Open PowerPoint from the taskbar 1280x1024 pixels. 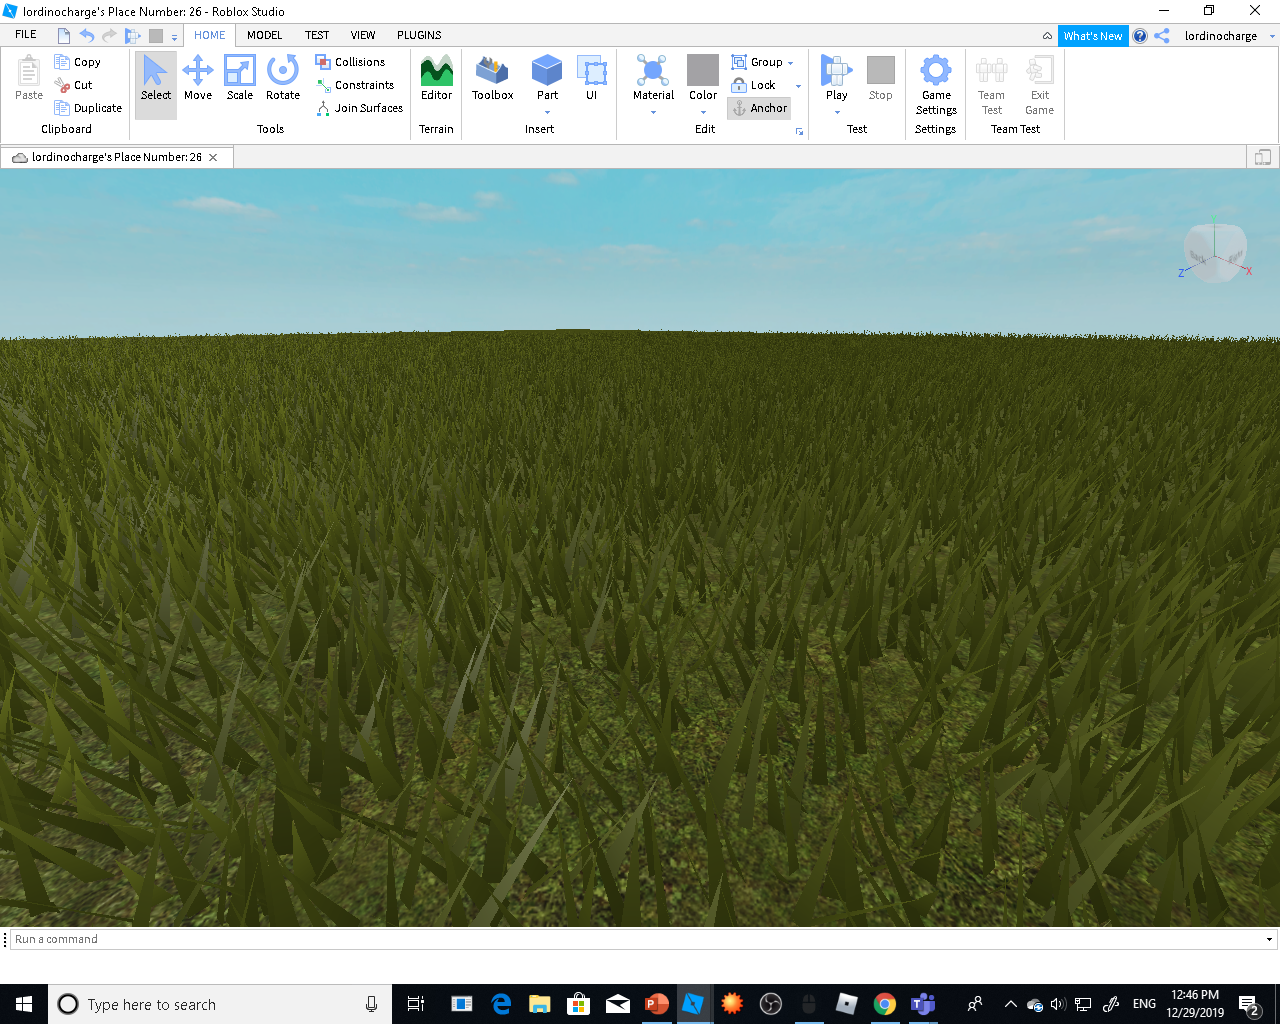tap(656, 1004)
